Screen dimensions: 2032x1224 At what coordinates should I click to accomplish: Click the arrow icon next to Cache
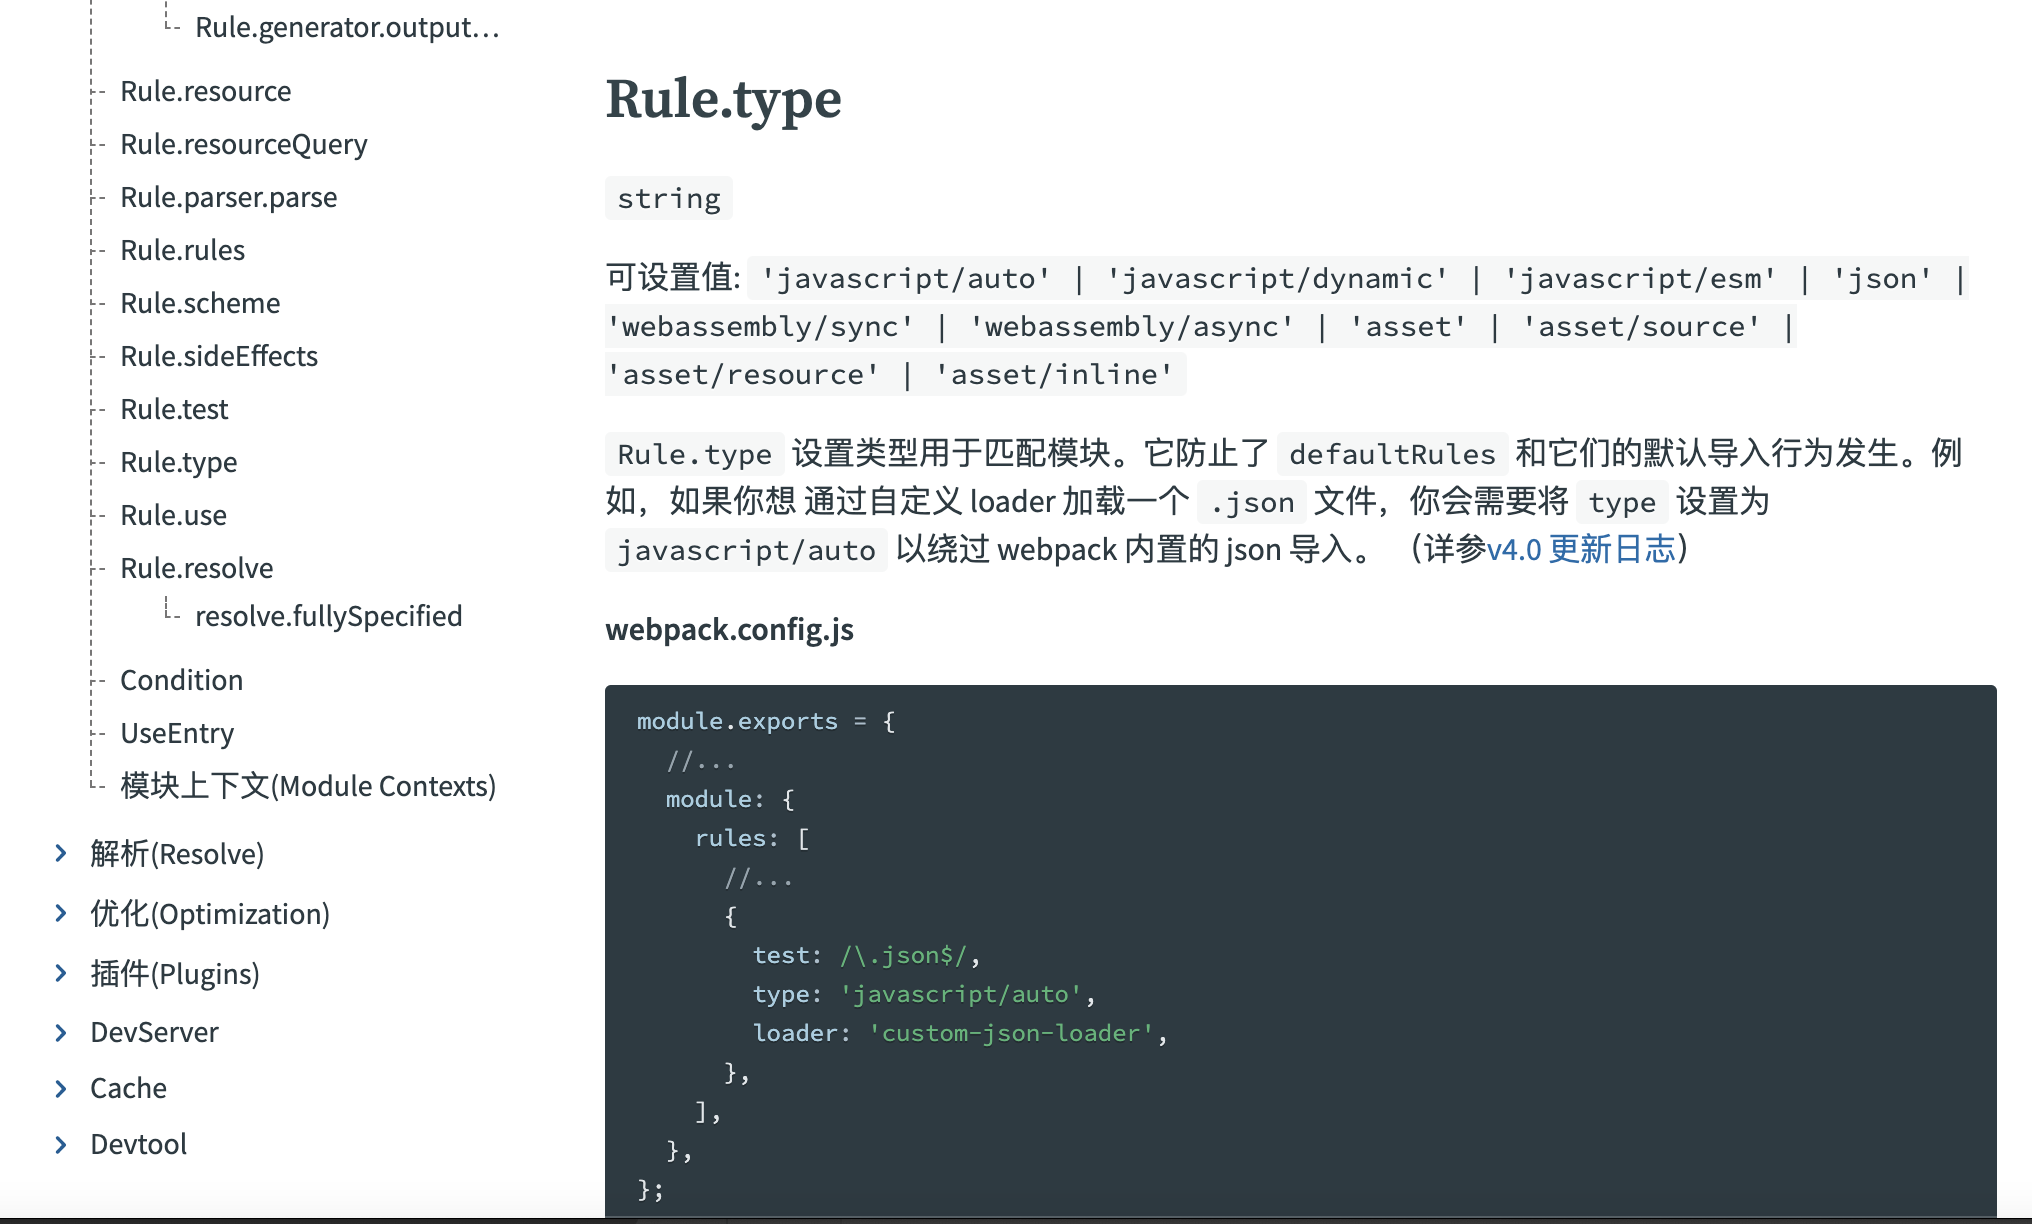(61, 1088)
